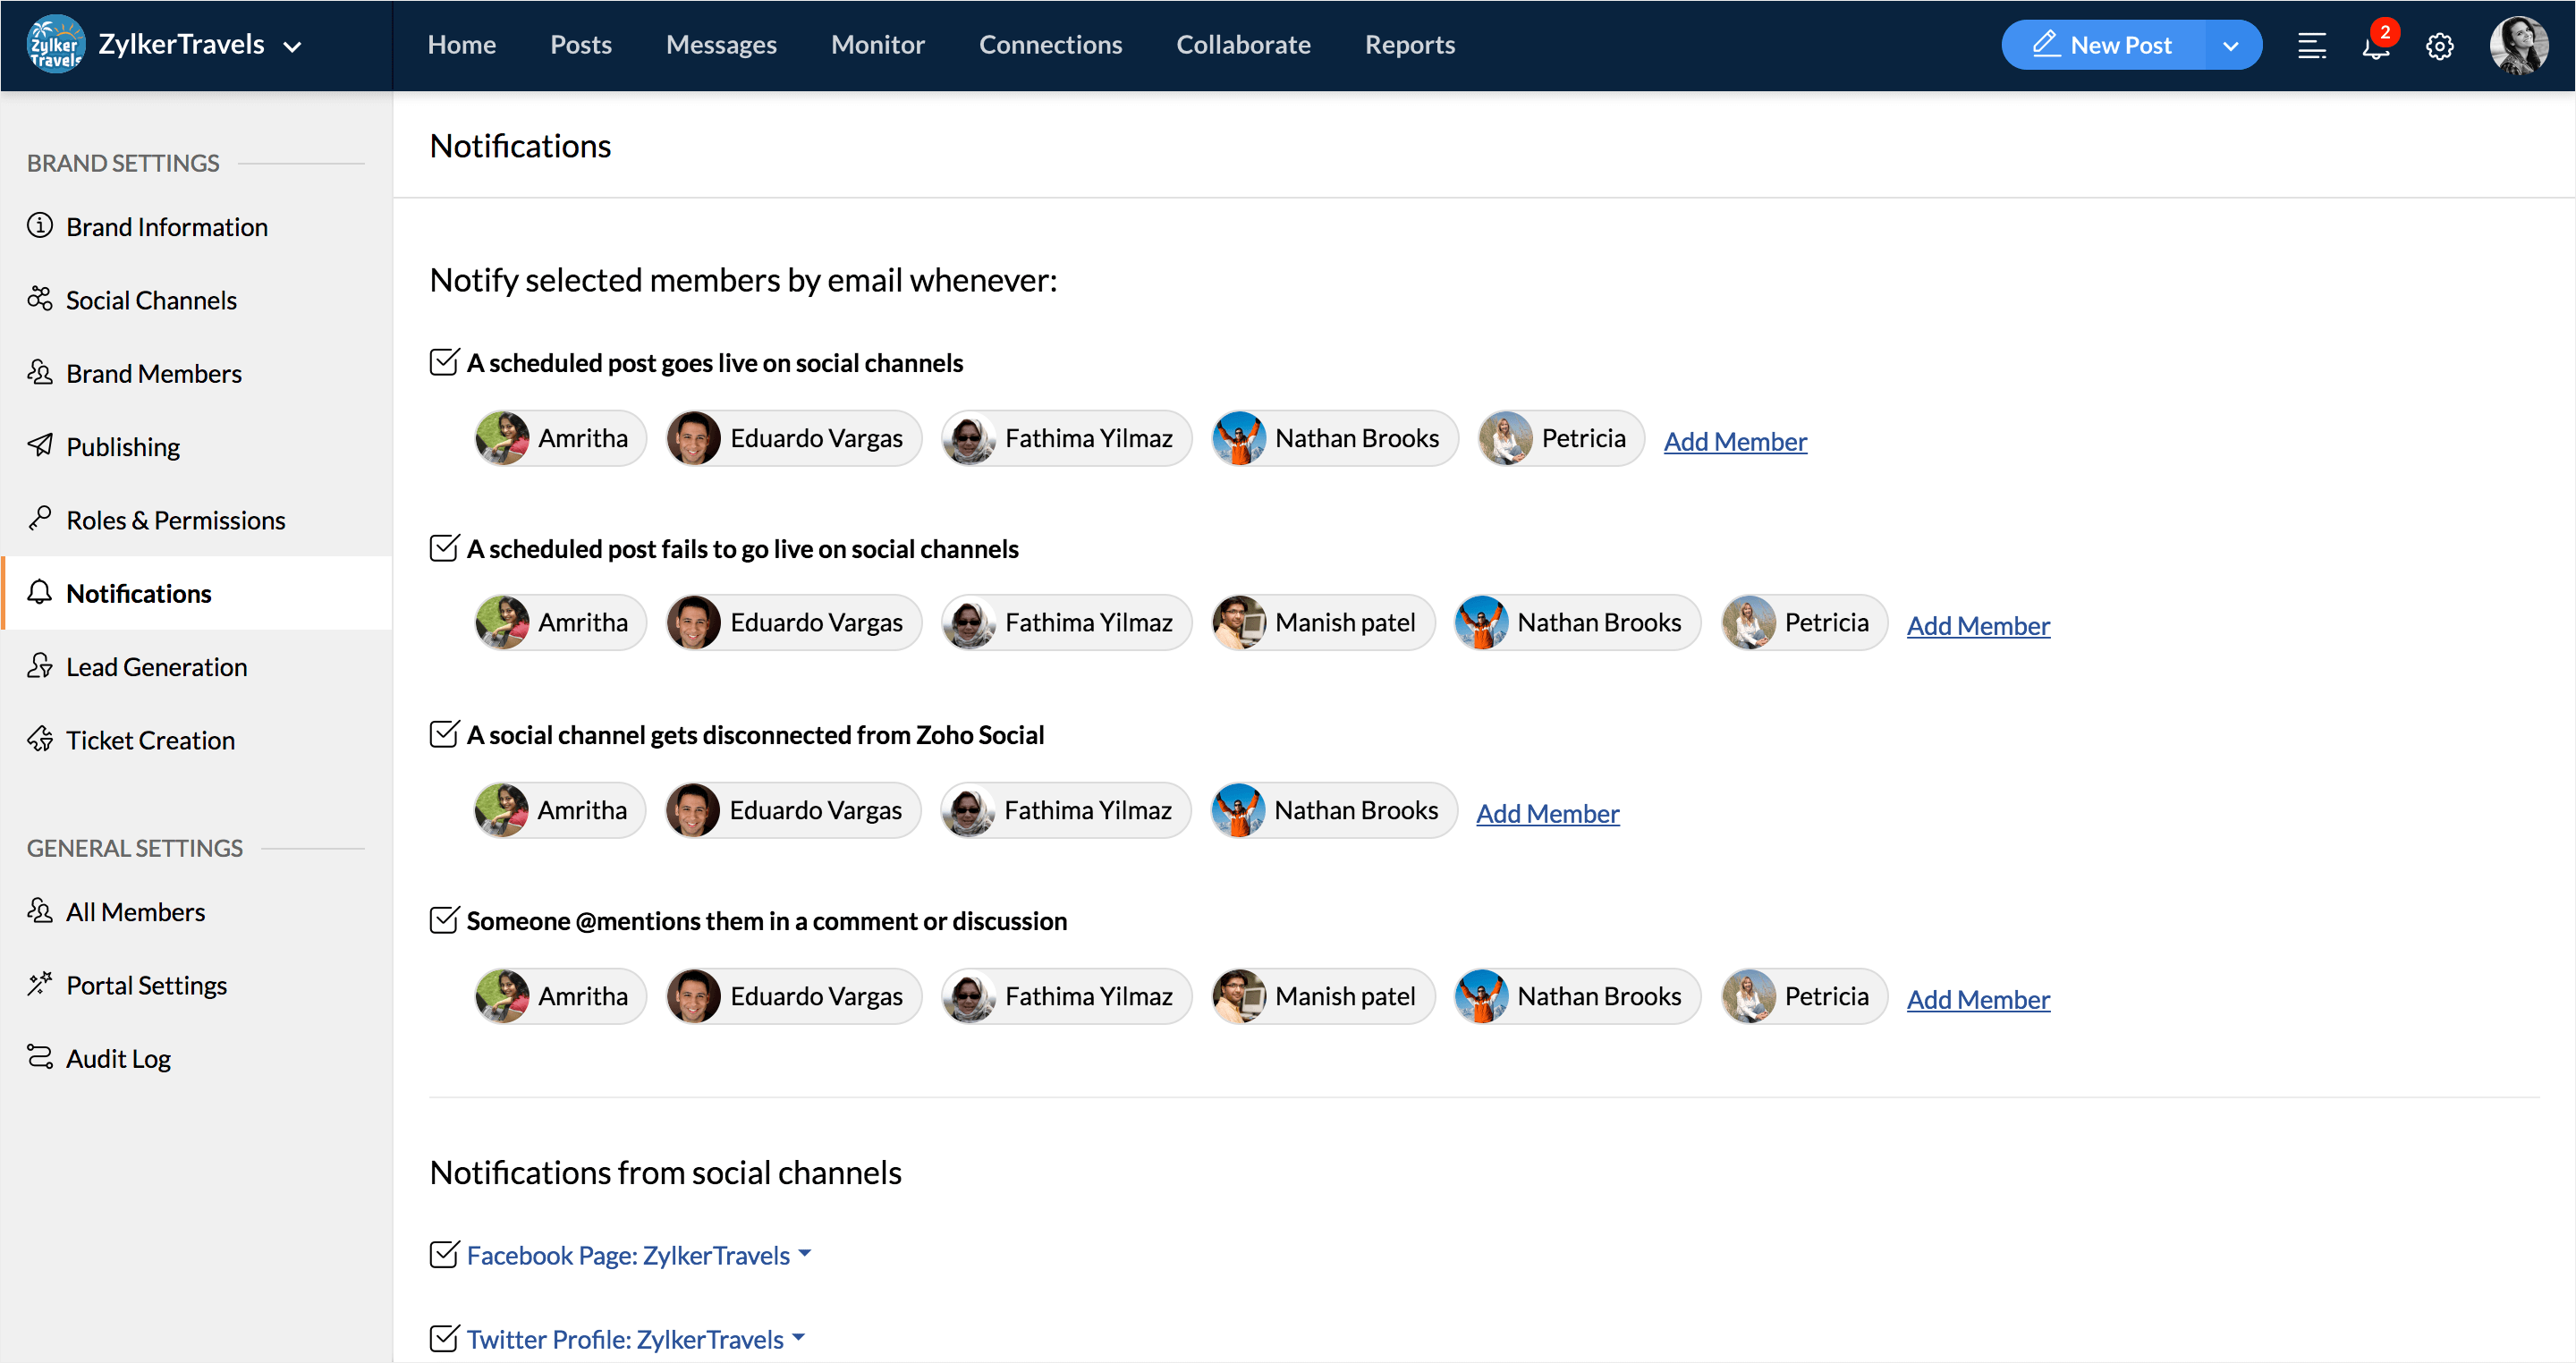Click the ZylkerTravels brand logo
This screenshot has height=1363, width=2576.
coord(56,45)
